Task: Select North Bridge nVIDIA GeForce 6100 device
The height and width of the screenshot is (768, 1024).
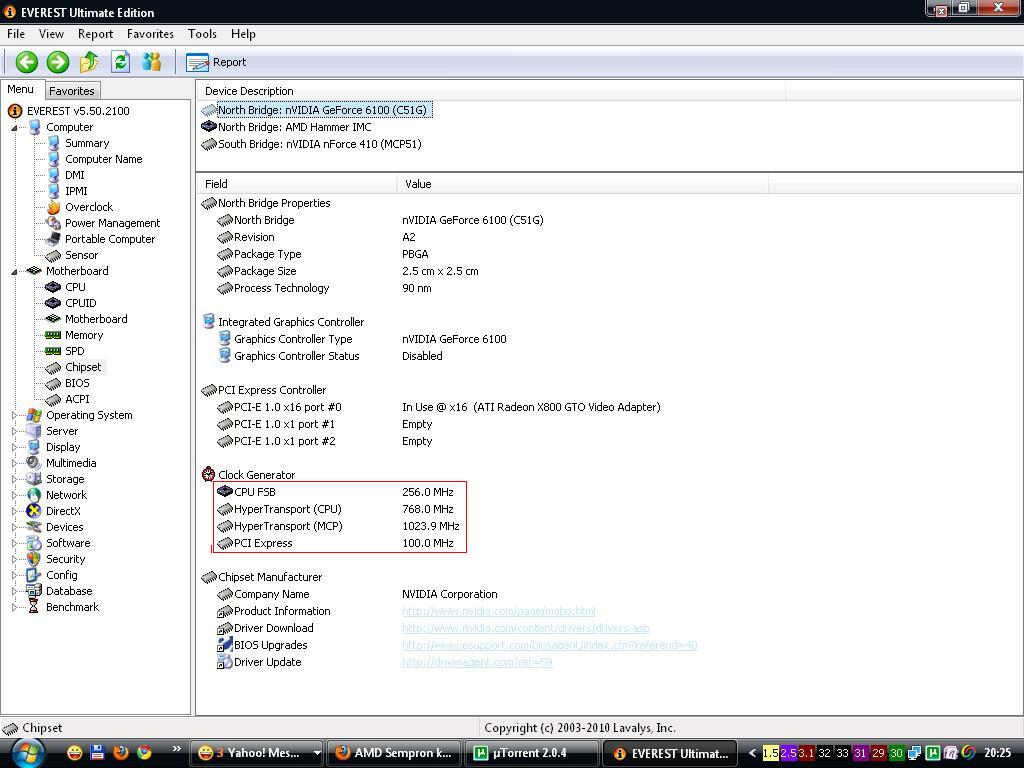Action: pyautogui.click(x=322, y=110)
